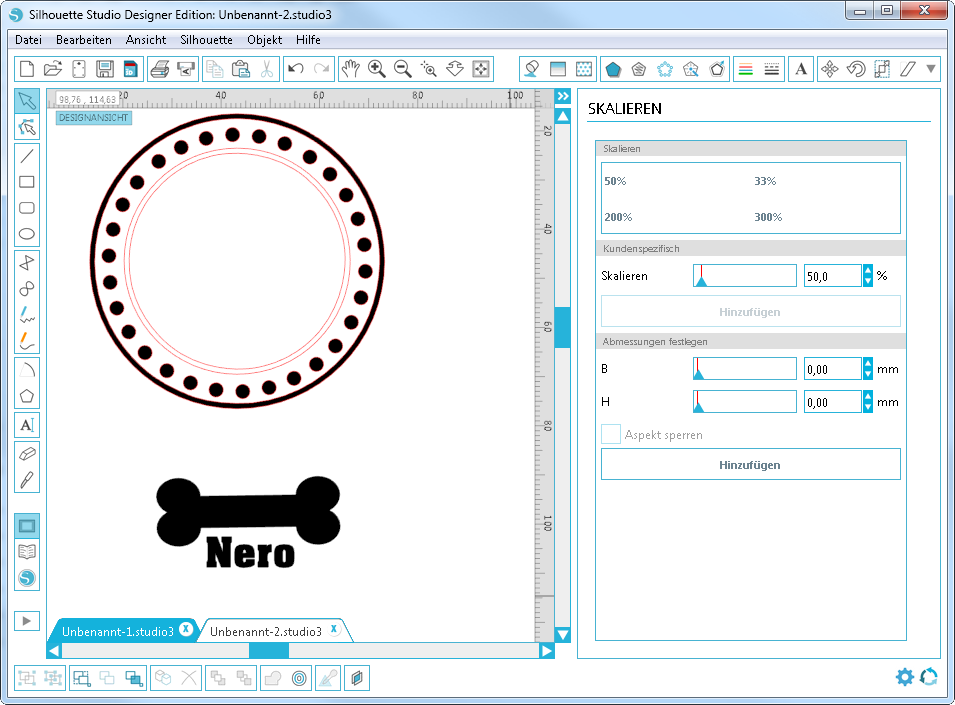Expand the toolbar overflow arrow
This screenshot has width=955, height=705.
coord(932,69)
